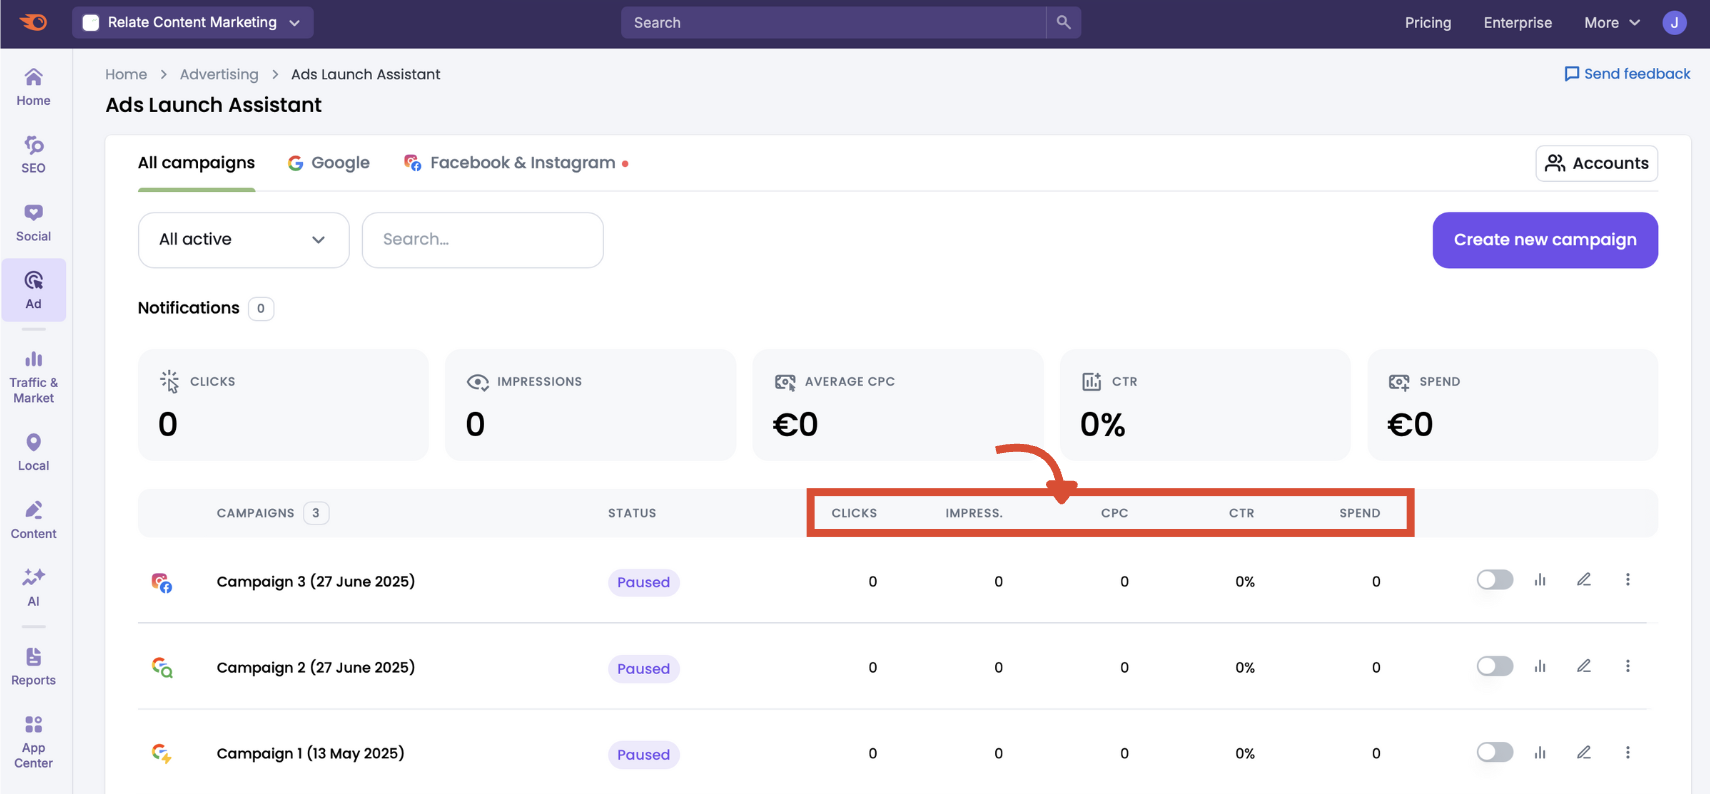1710x794 pixels.
Task: Click the search magnifier button
Action: pyautogui.click(x=1063, y=22)
